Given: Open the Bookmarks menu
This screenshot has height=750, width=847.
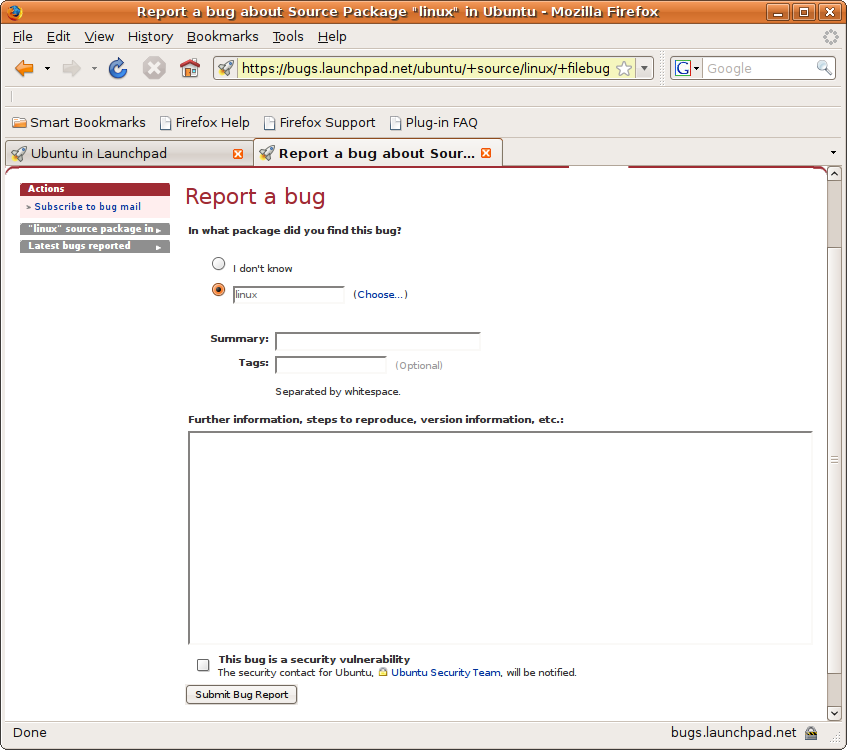Looking at the screenshot, I should click(222, 36).
